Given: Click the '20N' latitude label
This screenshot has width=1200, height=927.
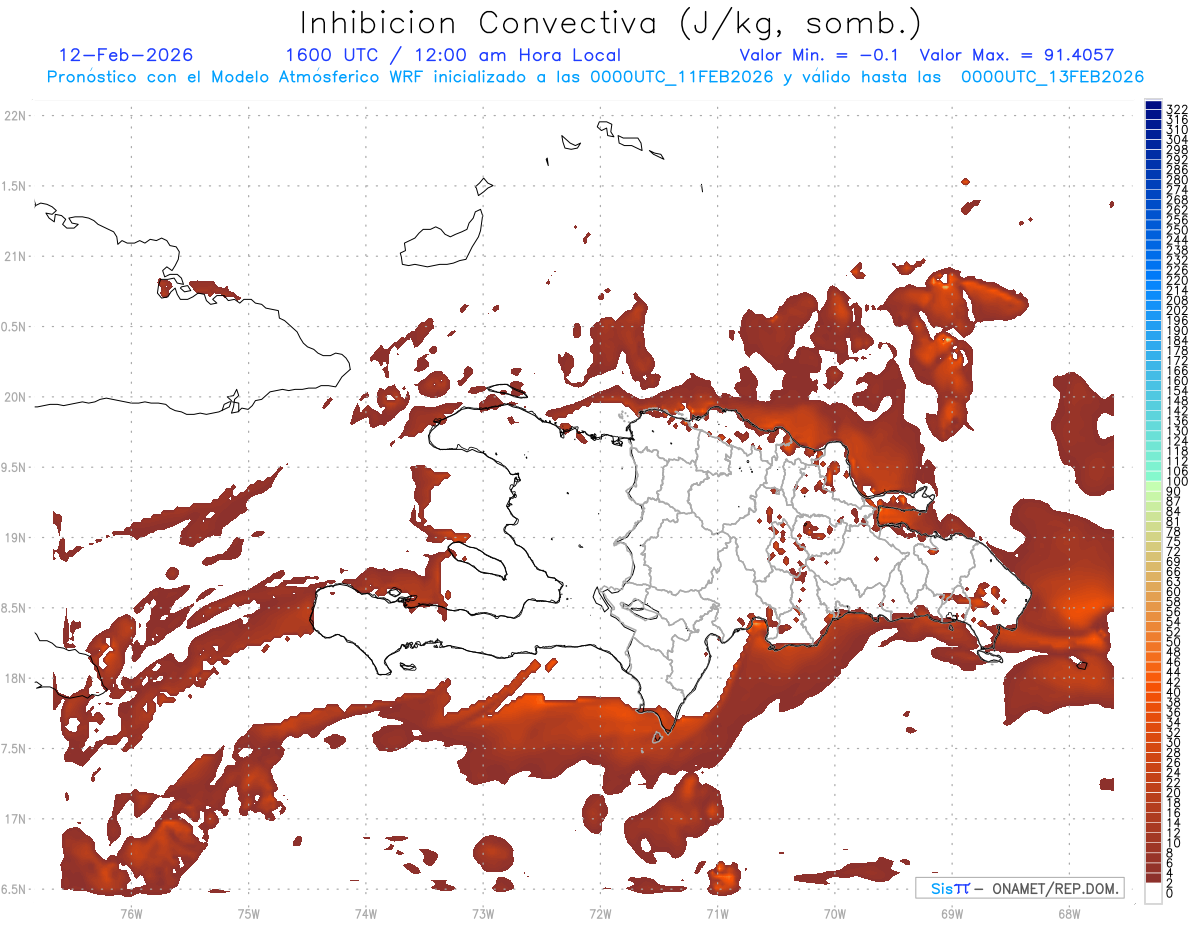Looking at the screenshot, I should [15, 397].
